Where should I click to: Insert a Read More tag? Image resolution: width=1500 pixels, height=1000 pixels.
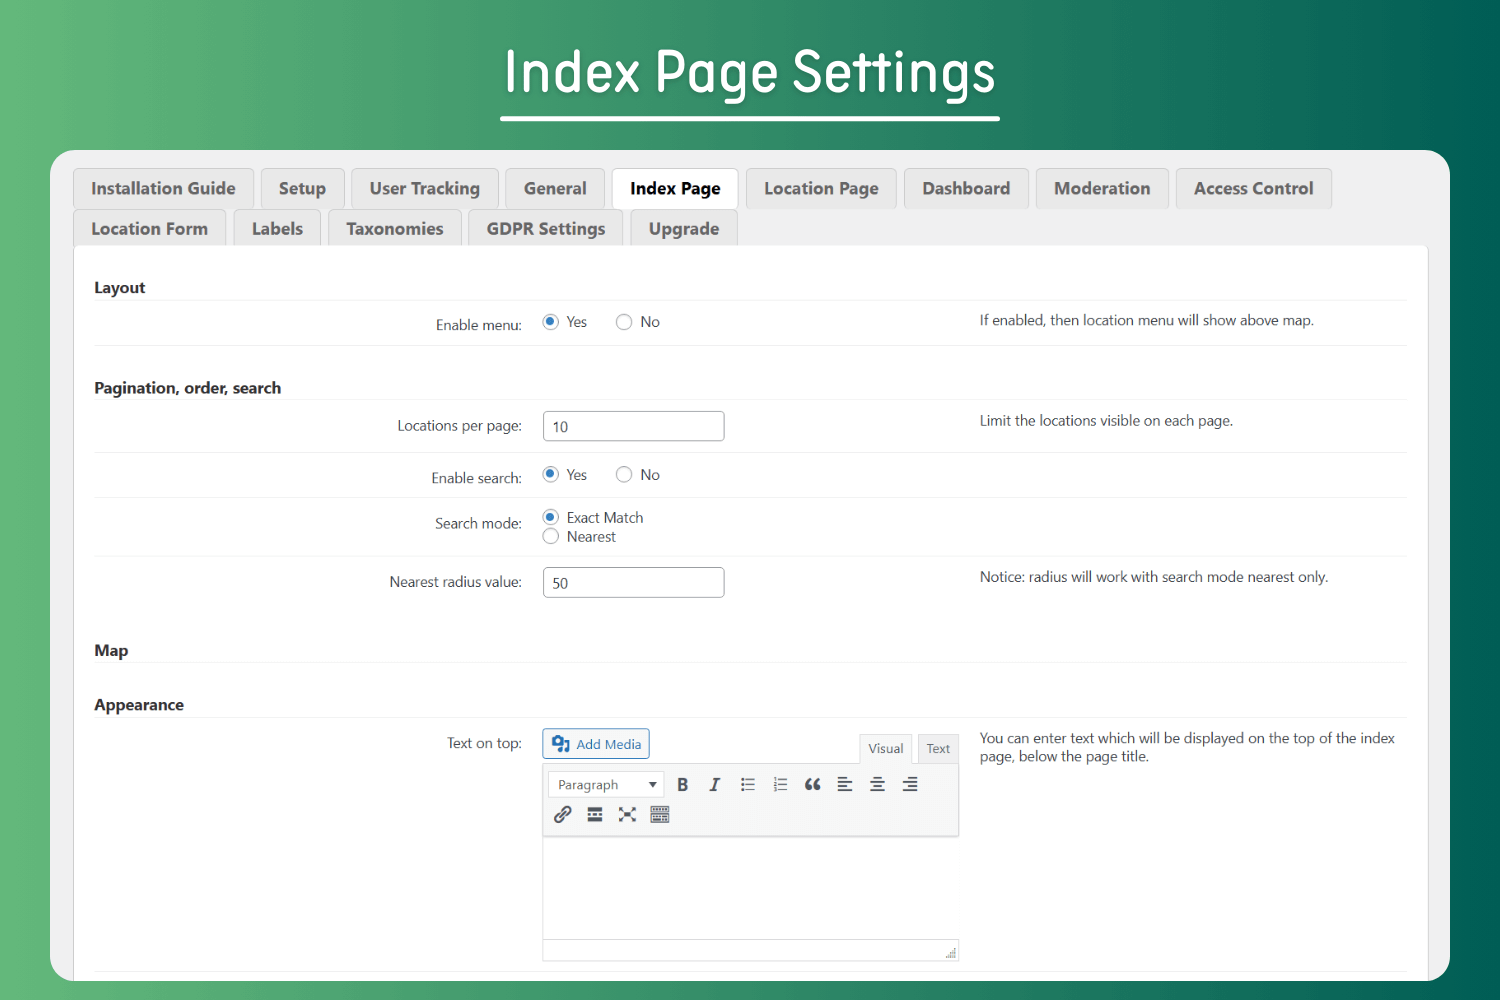pyautogui.click(x=595, y=815)
